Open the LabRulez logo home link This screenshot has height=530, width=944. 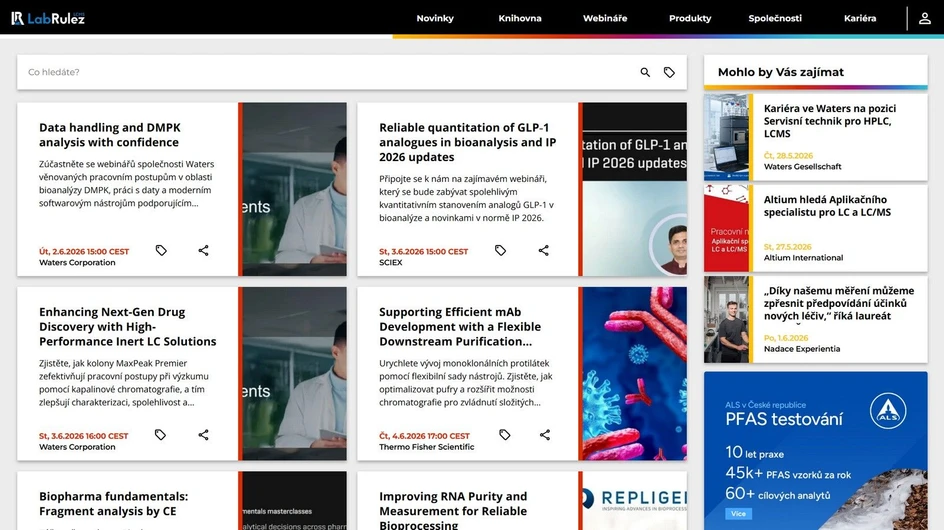coord(48,18)
